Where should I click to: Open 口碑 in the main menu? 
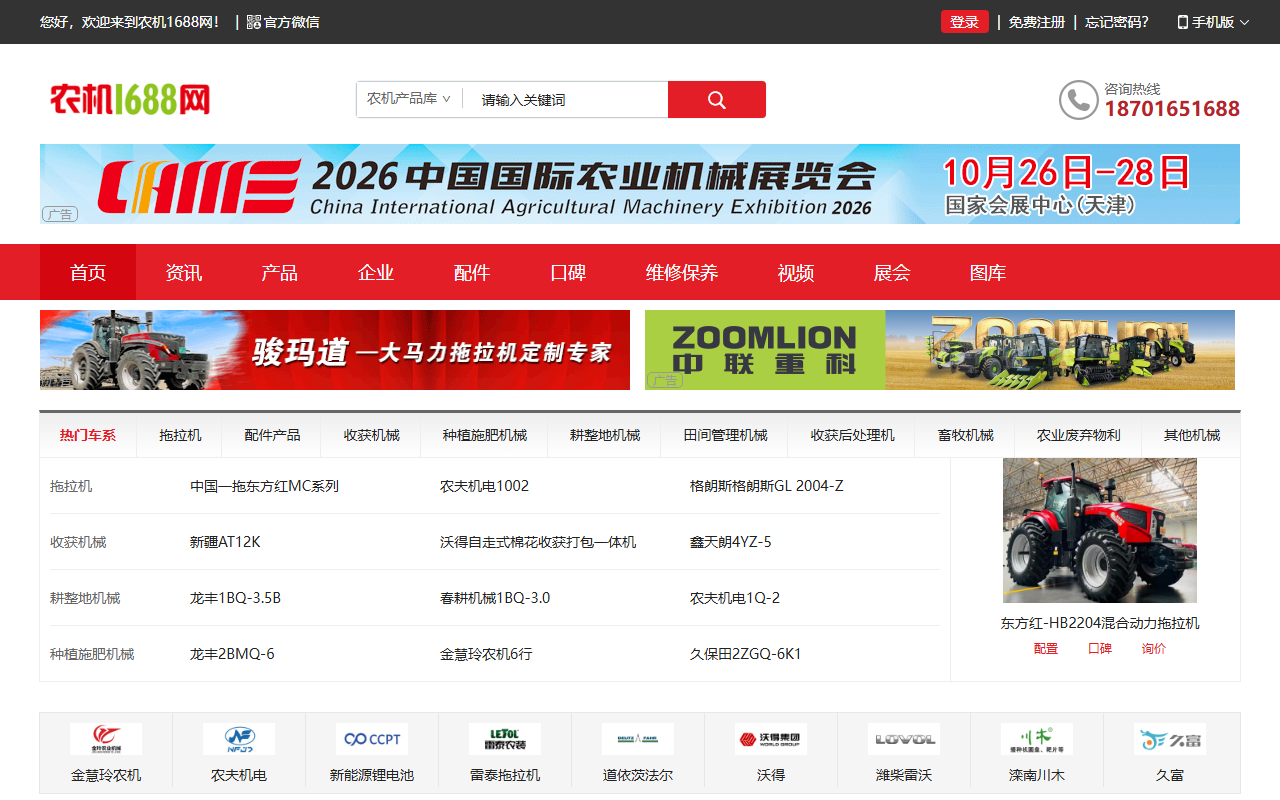tap(568, 272)
